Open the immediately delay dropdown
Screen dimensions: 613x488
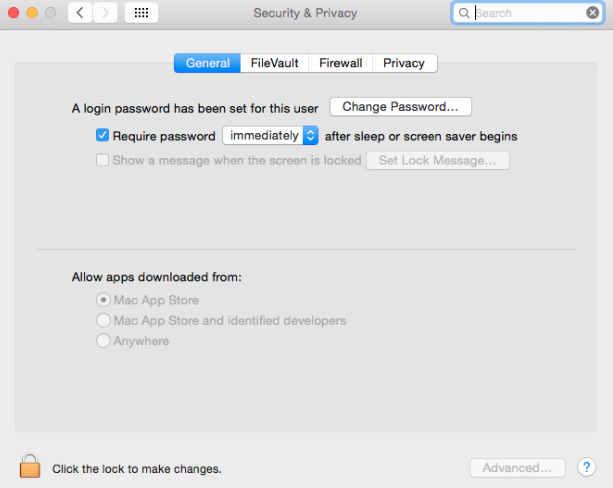pyautogui.click(x=270, y=135)
